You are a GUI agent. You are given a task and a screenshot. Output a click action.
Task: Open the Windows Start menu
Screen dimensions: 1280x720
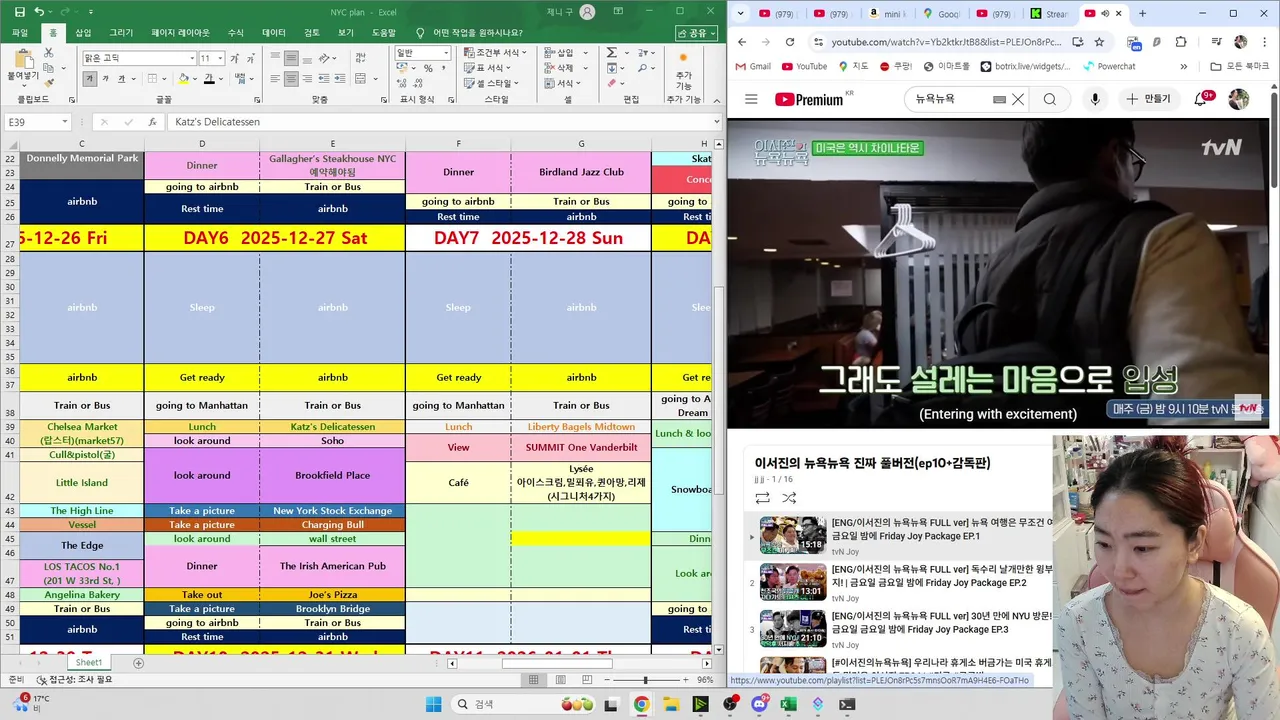tap(433, 704)
